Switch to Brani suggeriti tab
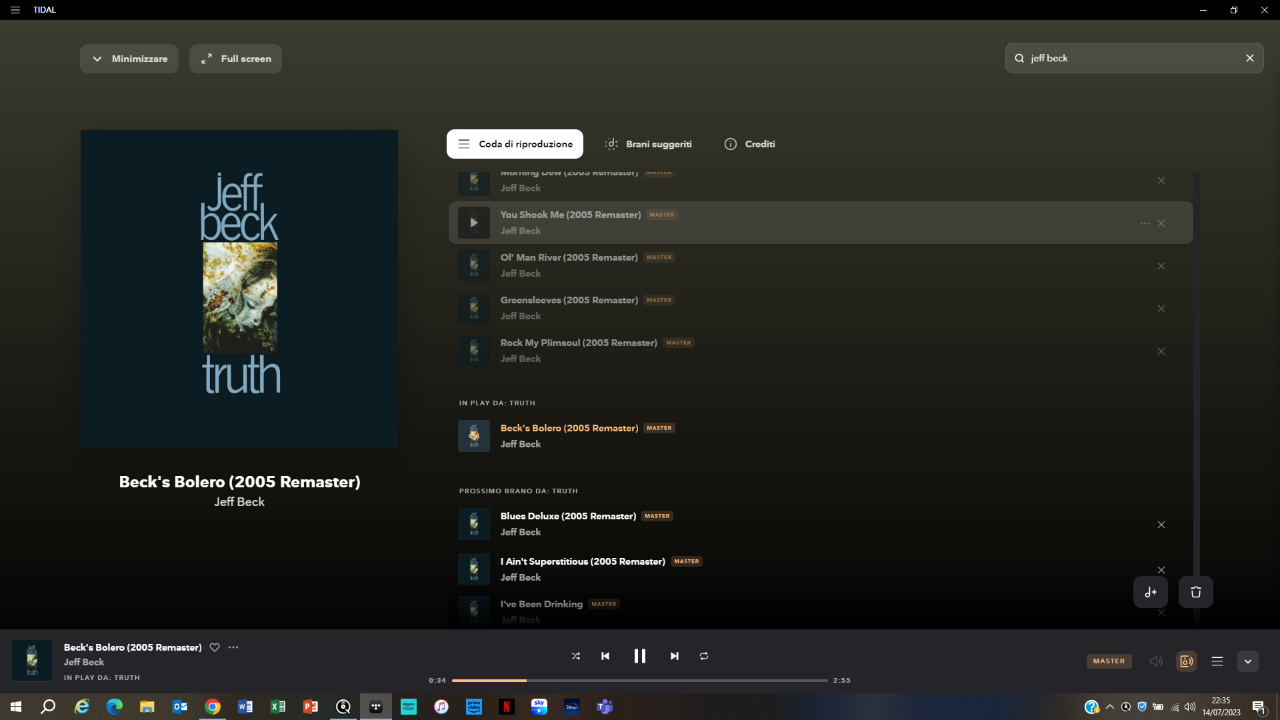This screenshot has height=720, width=1280. (x=648, y=144)
